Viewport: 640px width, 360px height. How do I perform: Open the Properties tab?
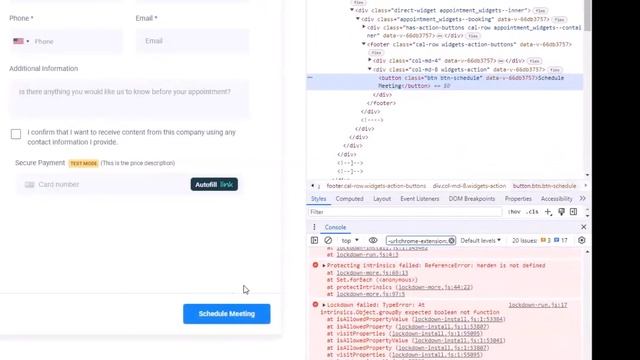pyautogui.click(x=518, y=199)
